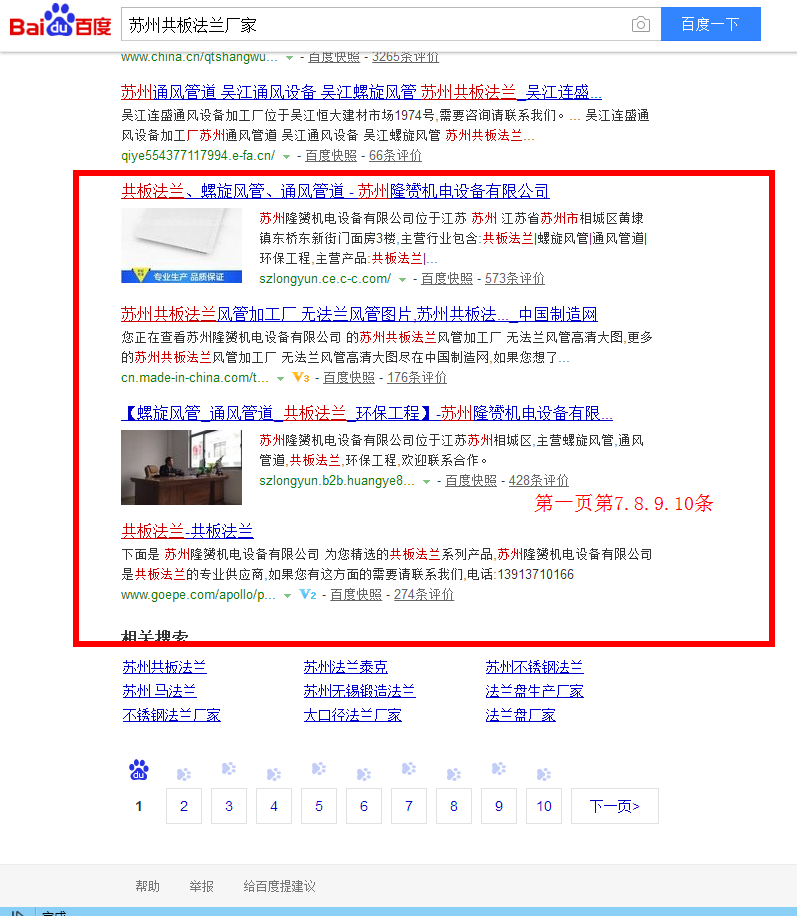Open 66条评价 reviews link
797x916 pixels.
pos(395,155)
